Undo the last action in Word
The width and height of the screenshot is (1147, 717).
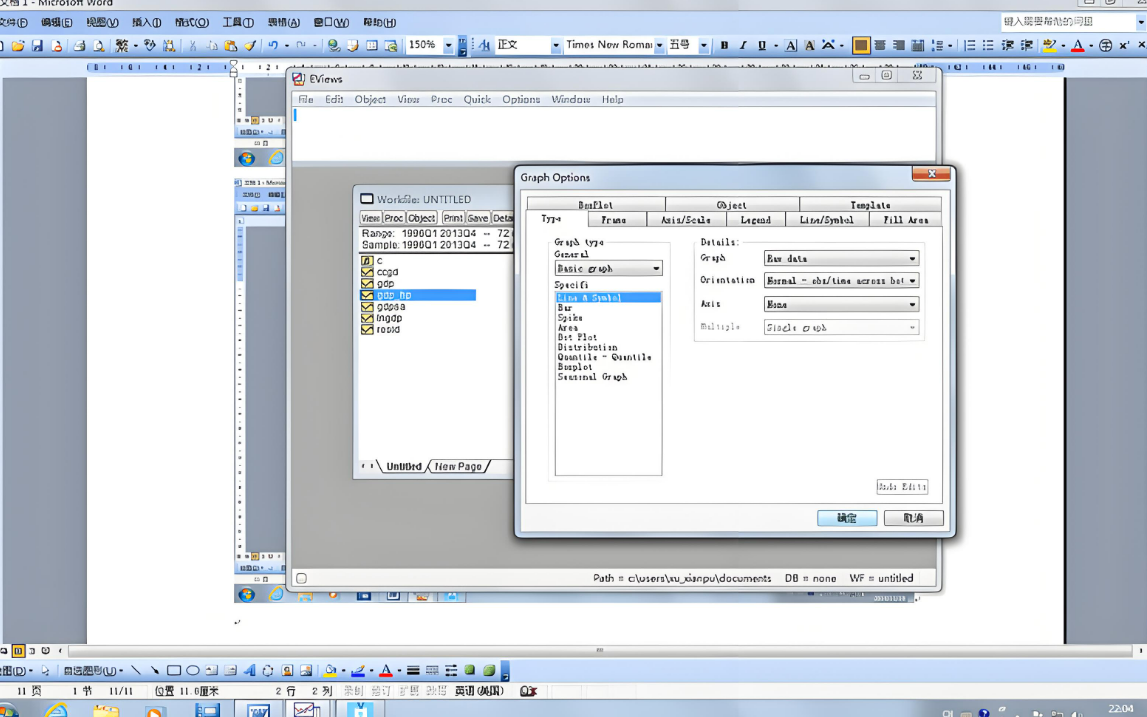[x=272, y=45]
